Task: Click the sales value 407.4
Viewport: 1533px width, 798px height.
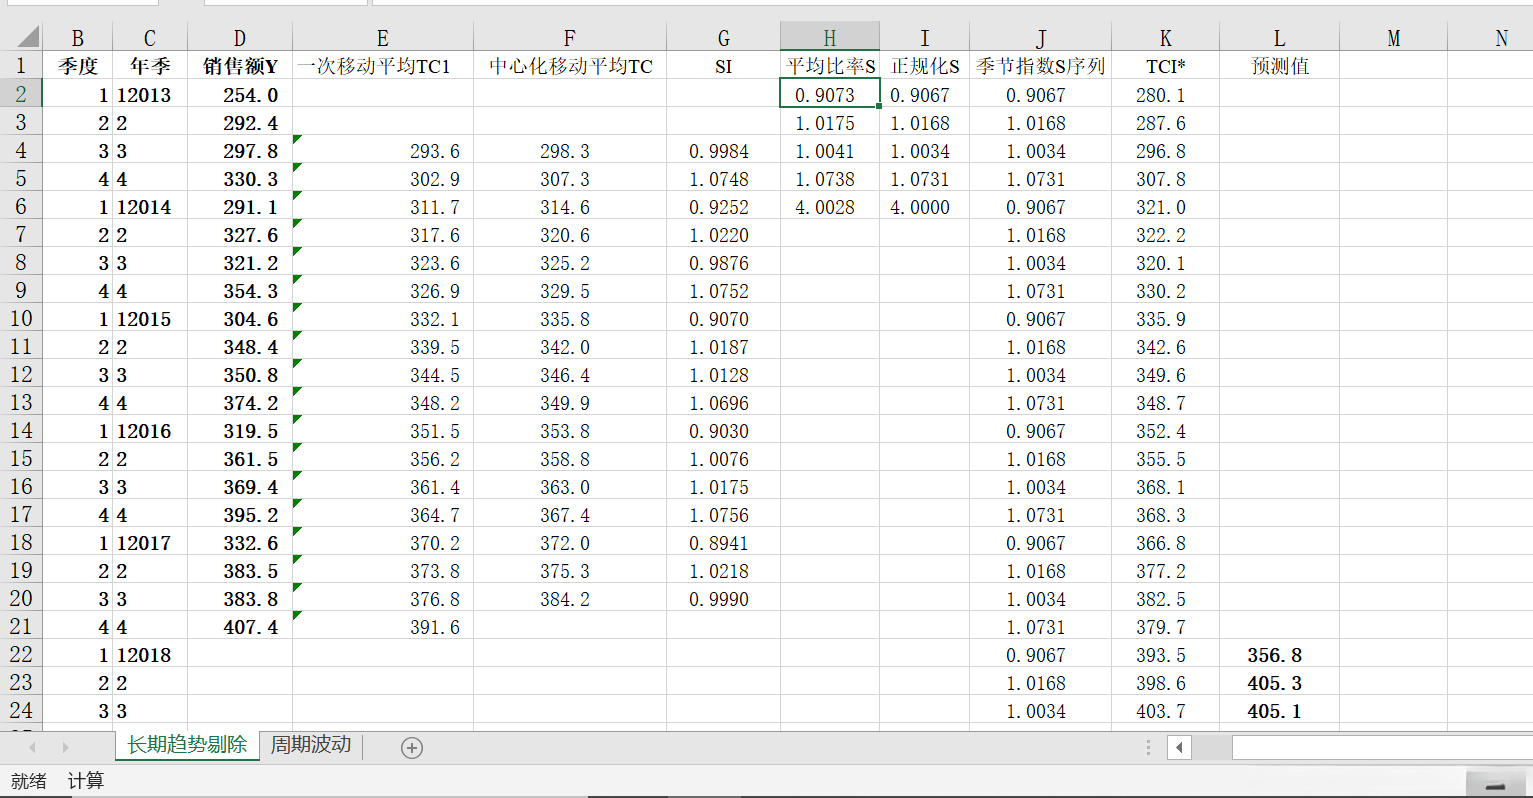Action: click(240, 626)
